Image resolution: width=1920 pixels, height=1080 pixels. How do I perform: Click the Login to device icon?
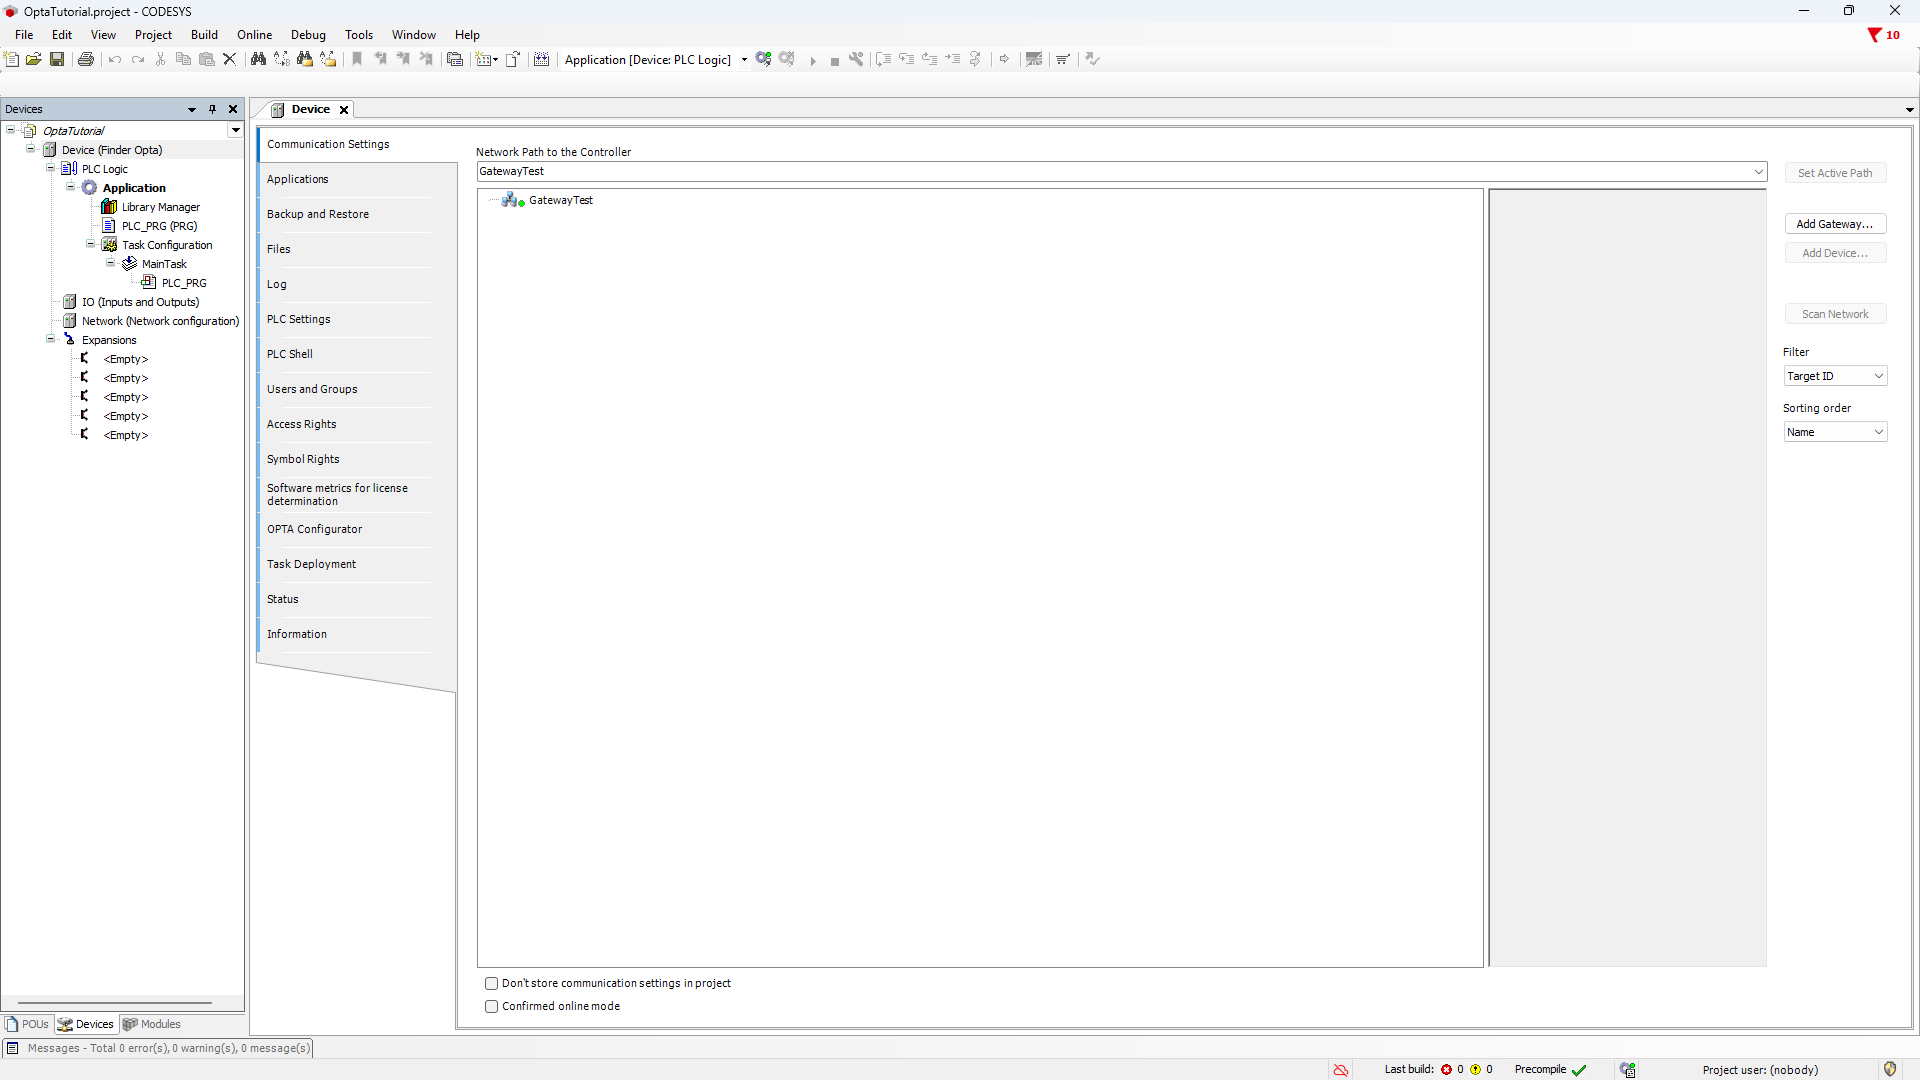pyautogui.click(x=764, y=59)
